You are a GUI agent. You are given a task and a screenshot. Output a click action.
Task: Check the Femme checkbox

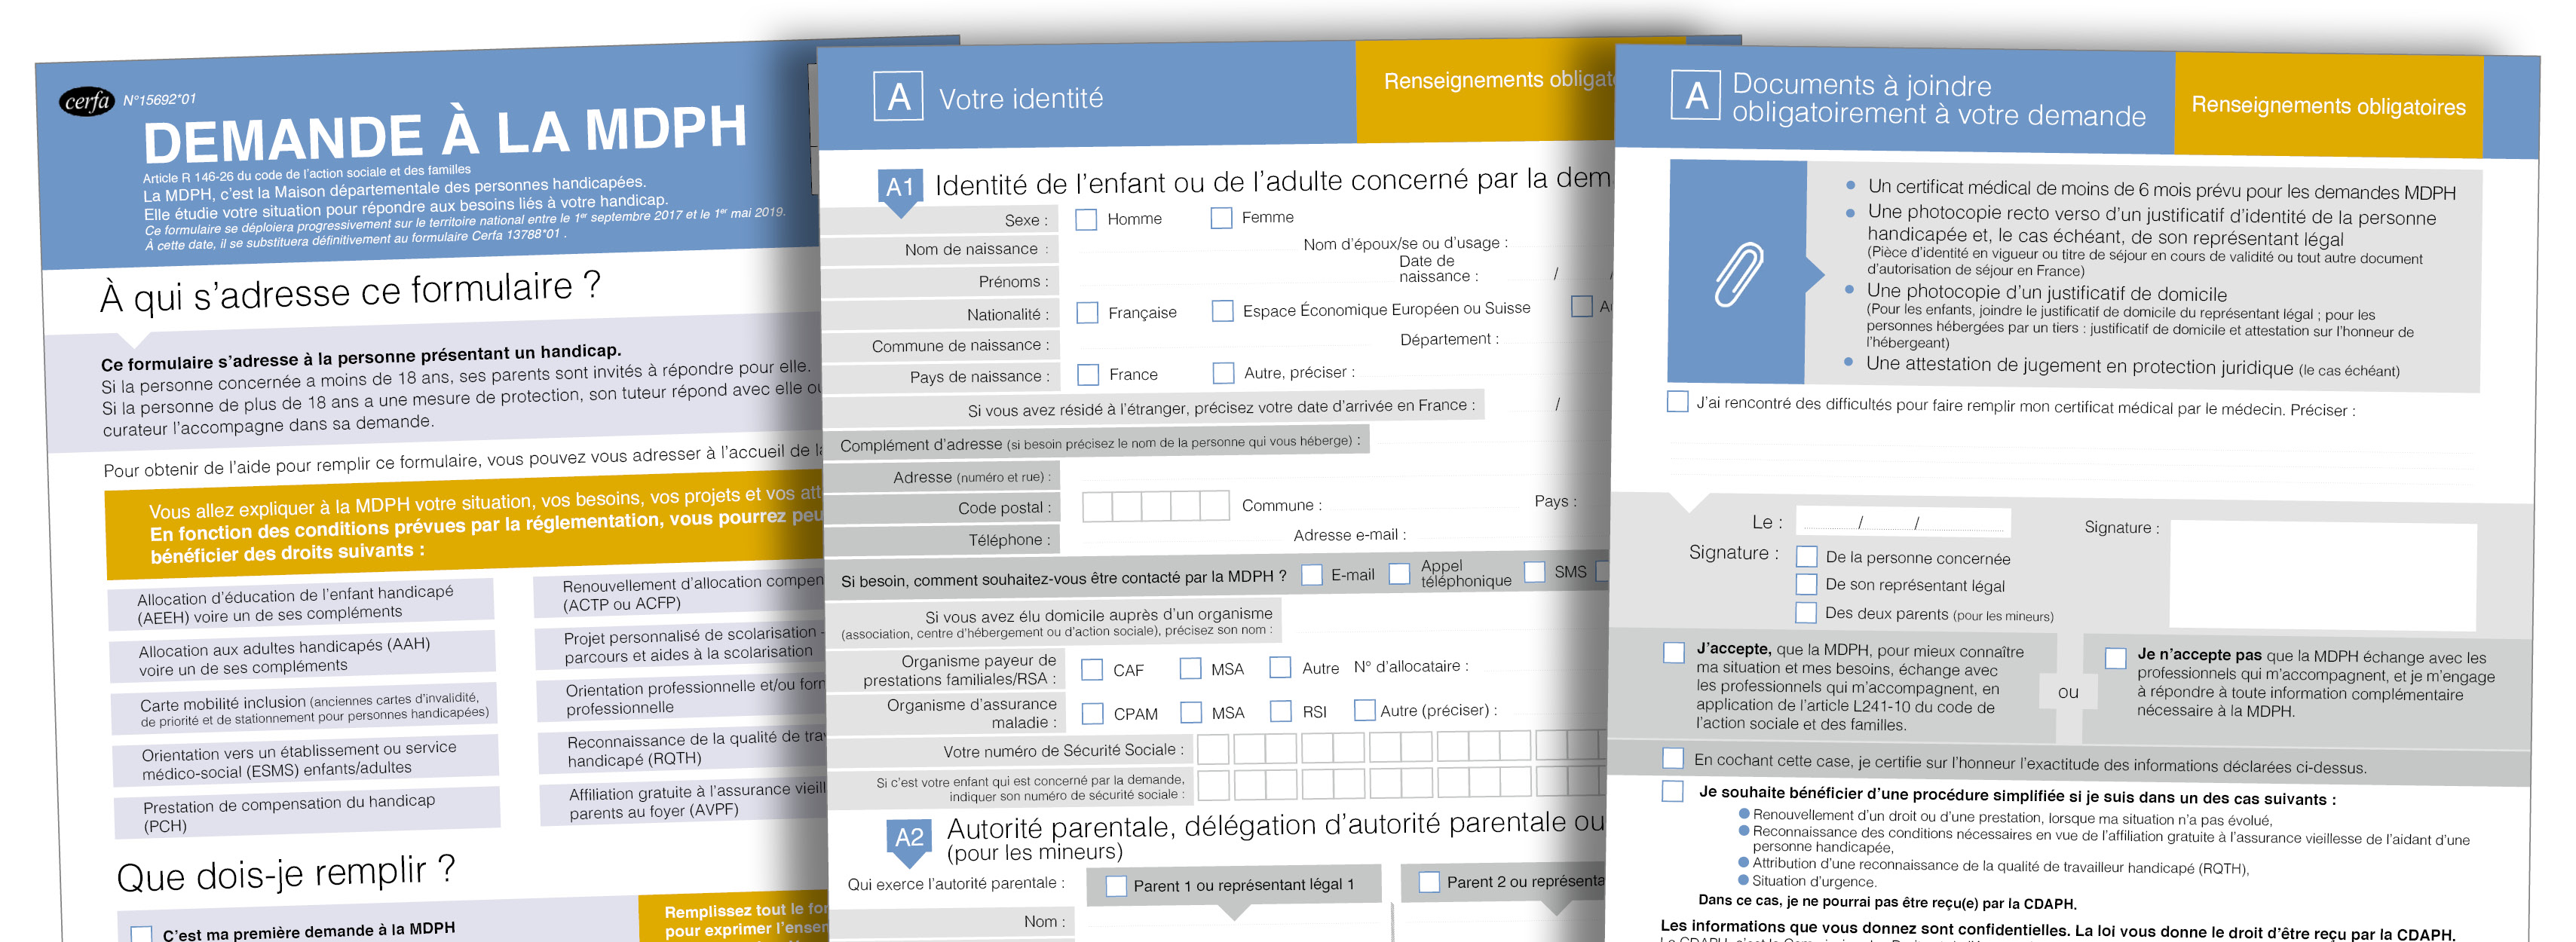point(1221,217)
